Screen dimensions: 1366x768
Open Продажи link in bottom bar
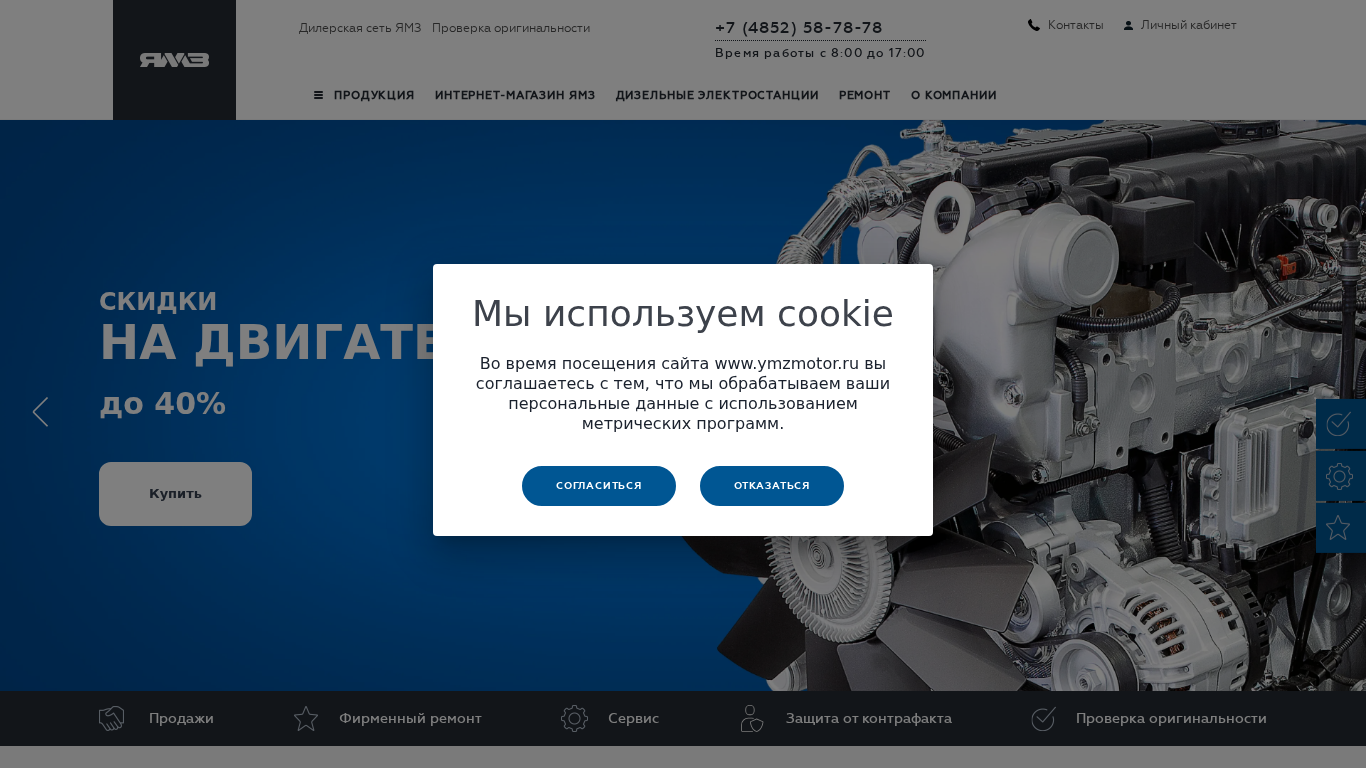coord(181,719)
